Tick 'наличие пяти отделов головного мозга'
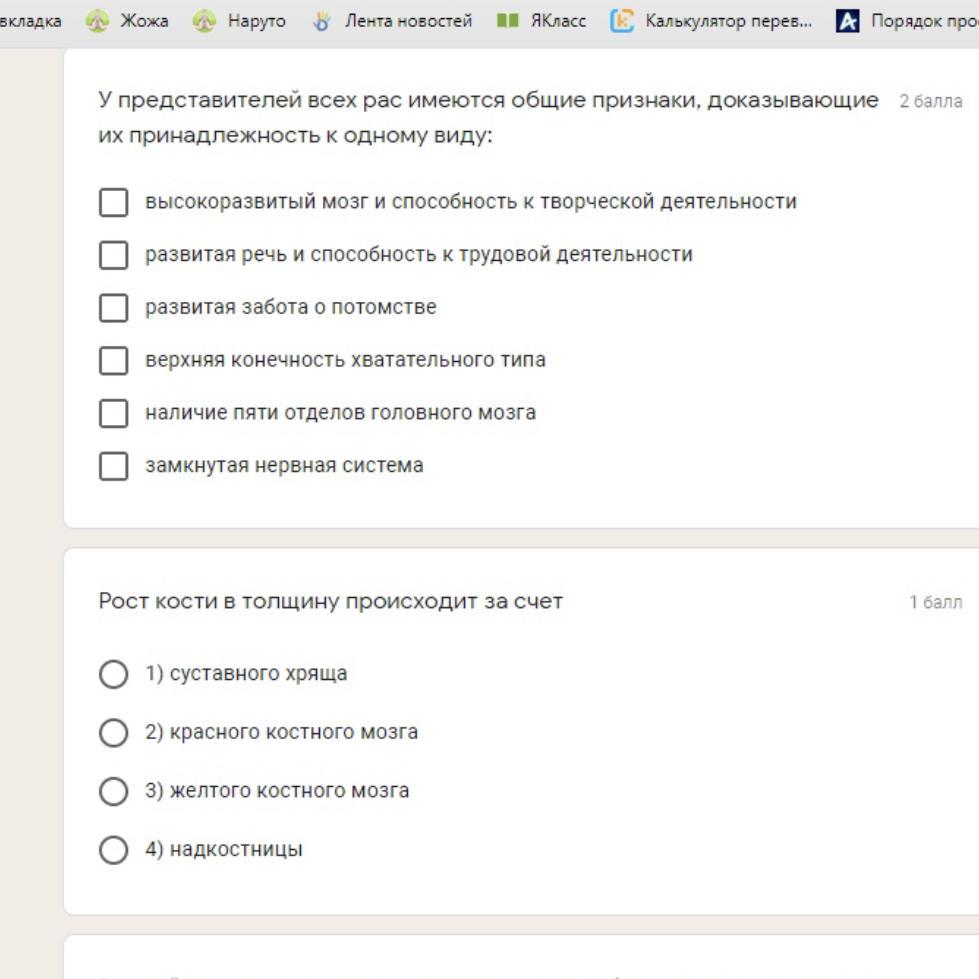The image size is (979, 979). (114, 413)
